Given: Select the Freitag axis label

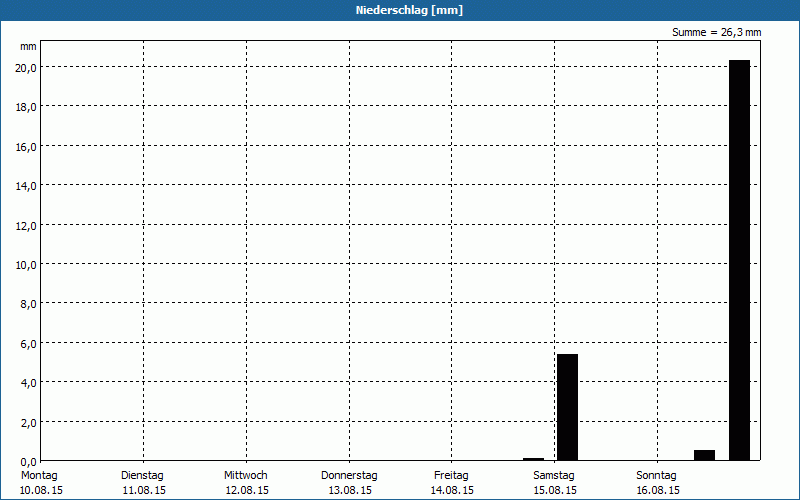Looking at the screenshot, I should [452, 476].
